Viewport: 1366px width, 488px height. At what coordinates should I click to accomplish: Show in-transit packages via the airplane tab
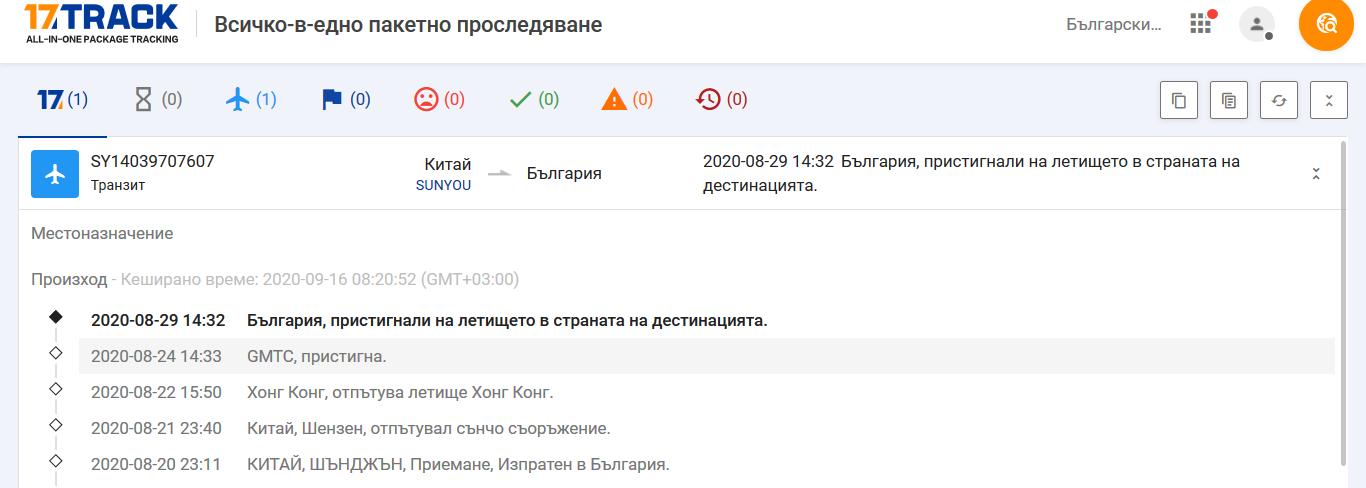coord(251,99)
